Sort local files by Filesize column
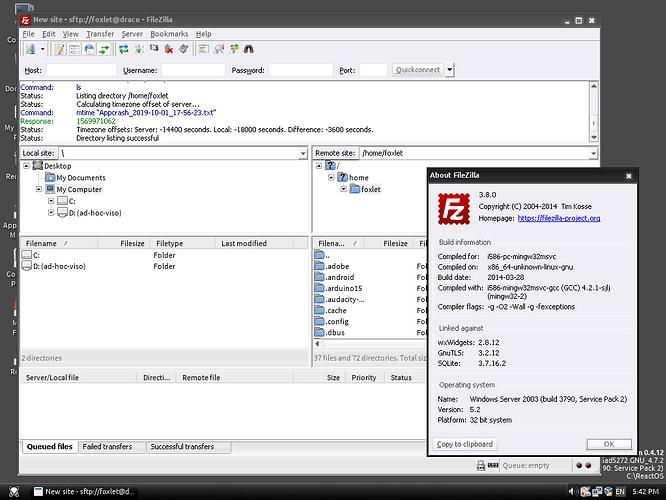 coord(124,243)
